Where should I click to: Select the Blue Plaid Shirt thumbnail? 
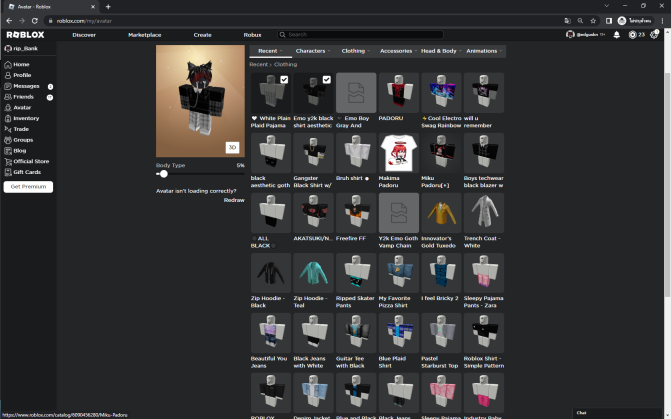tap(398, 333)
